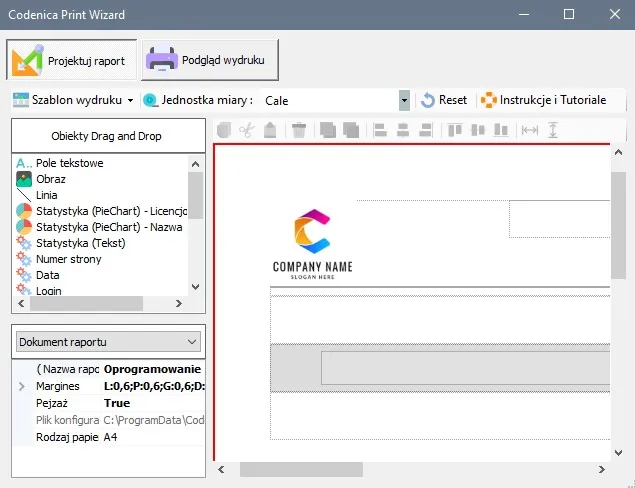
Task: Click the dotted box at top right of canvas
Action: [x=560, y=219]
